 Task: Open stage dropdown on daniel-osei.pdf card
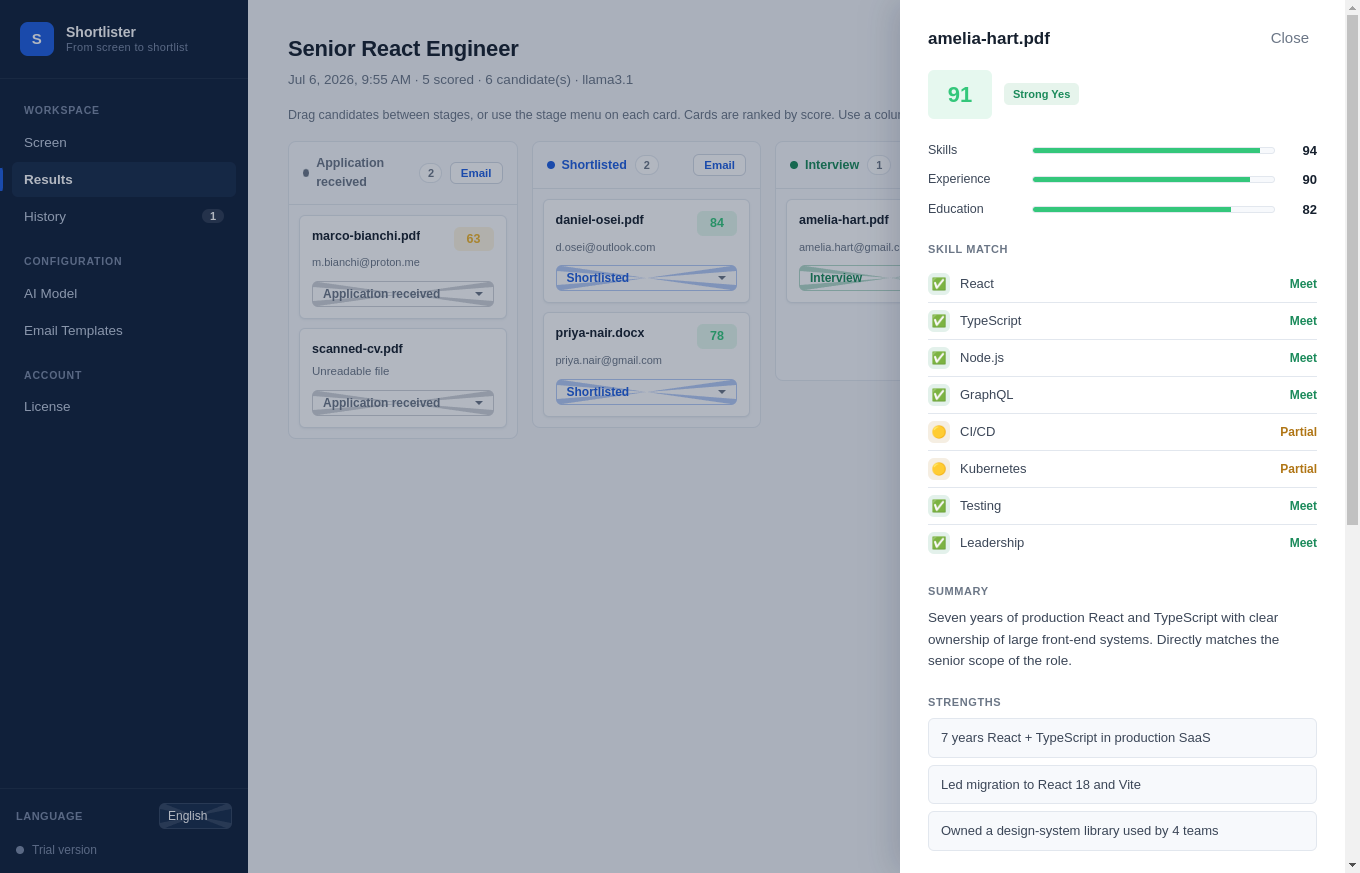pos(646,278)
